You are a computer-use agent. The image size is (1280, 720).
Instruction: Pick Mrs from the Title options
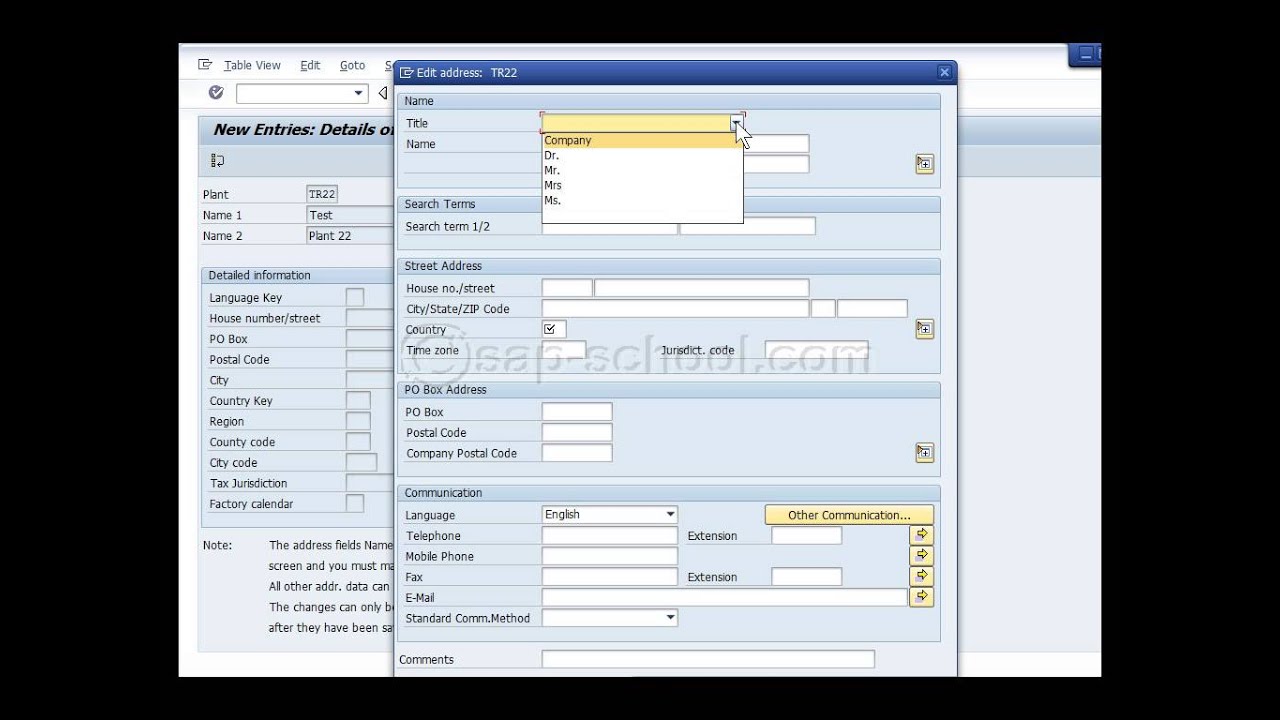(641, 186)
